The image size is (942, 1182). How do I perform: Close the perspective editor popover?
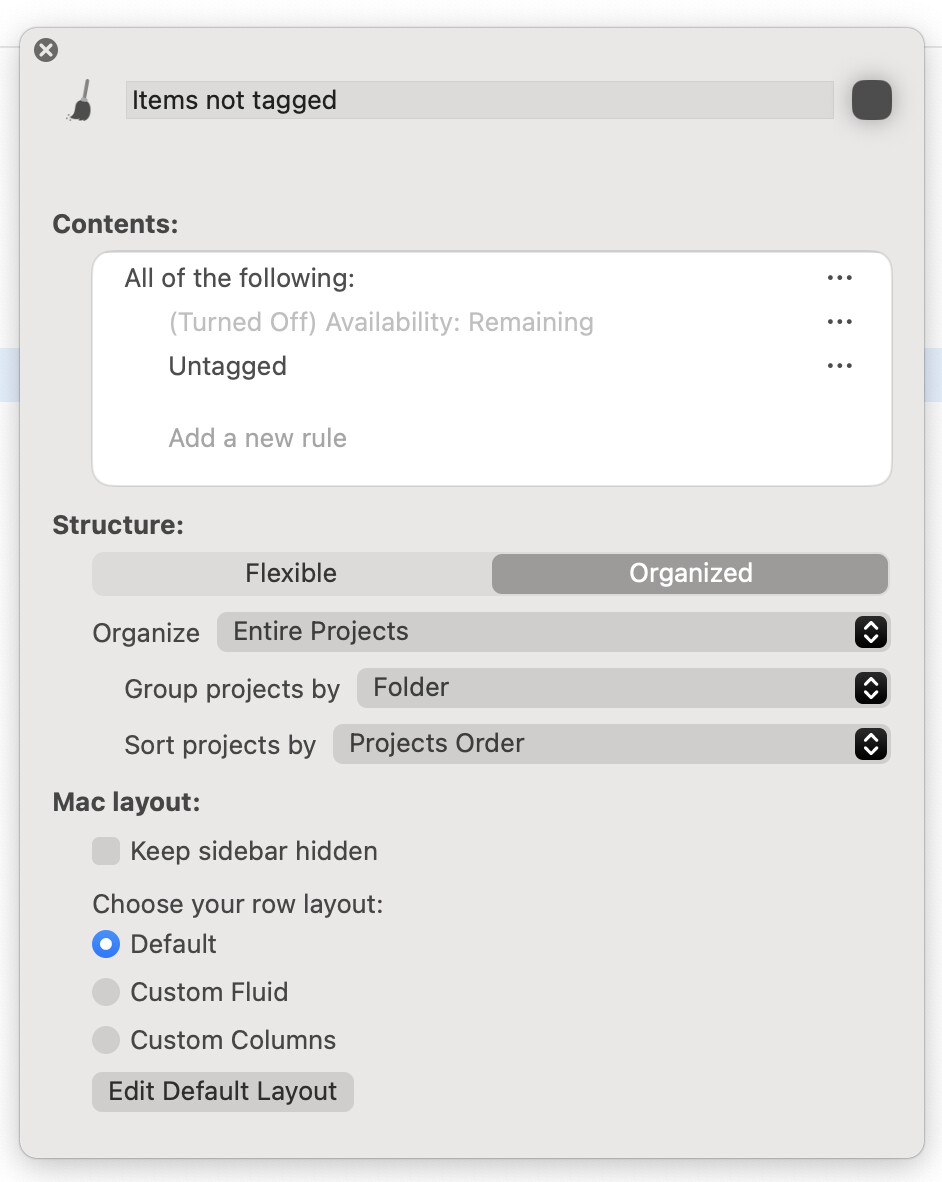click(46, 50)
